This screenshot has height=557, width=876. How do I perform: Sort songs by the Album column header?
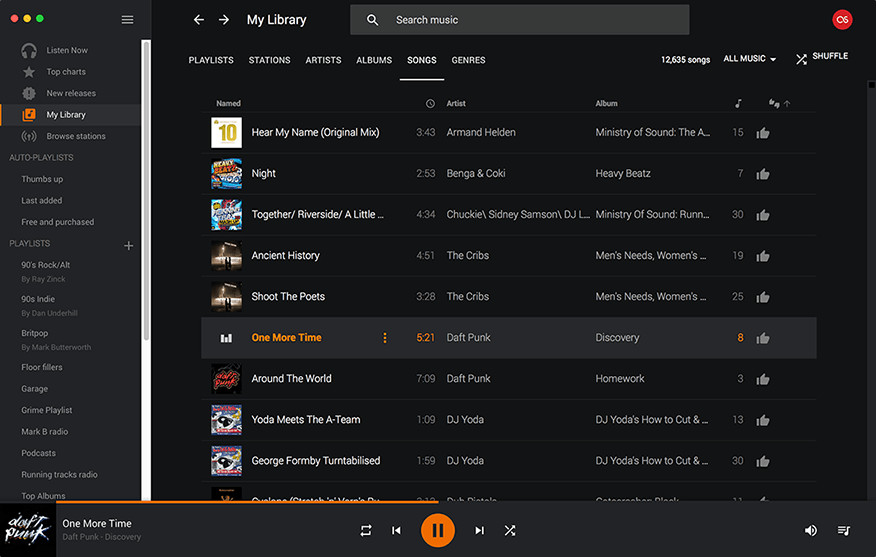(x=606, y=103)
